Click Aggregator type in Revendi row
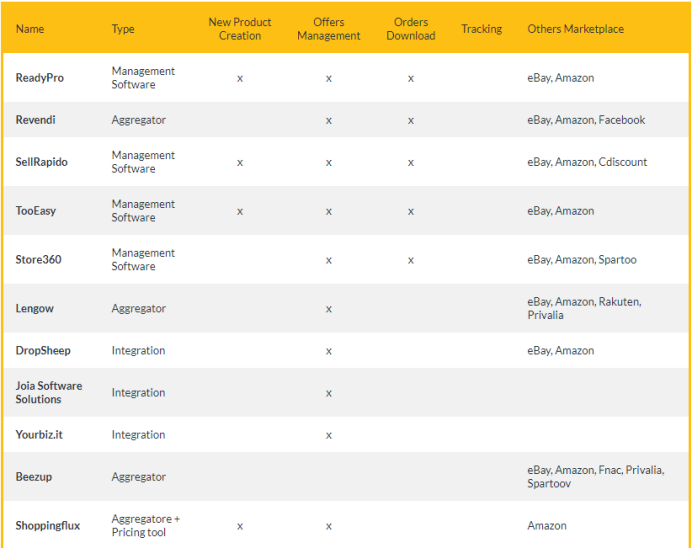The image size is (692, 548). pos(139,120)
